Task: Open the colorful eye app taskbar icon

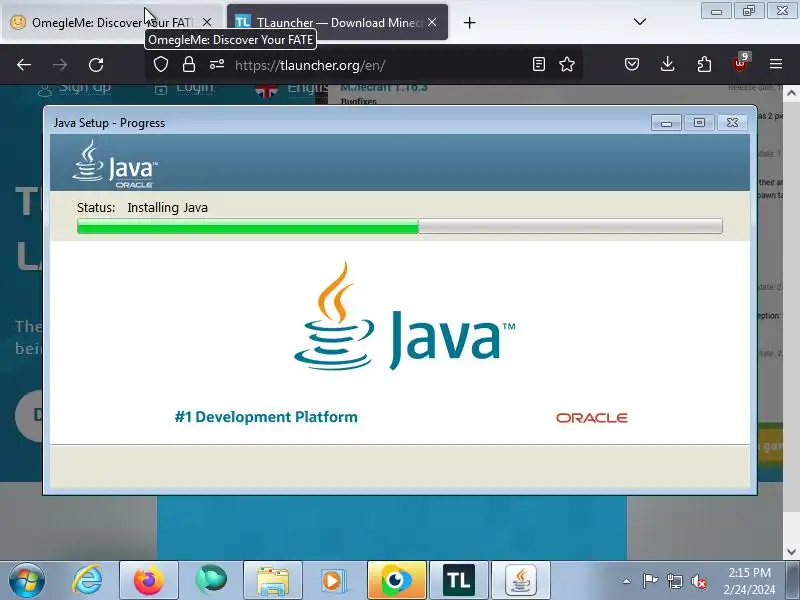Action: click(x=396, y=580)
